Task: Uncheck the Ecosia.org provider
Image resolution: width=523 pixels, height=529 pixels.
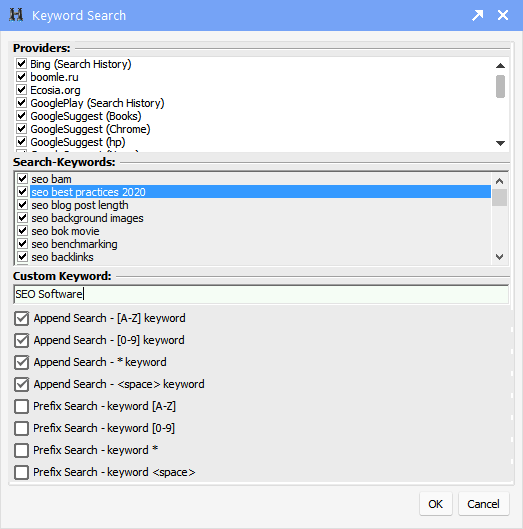Action: (x=22, y=90)
